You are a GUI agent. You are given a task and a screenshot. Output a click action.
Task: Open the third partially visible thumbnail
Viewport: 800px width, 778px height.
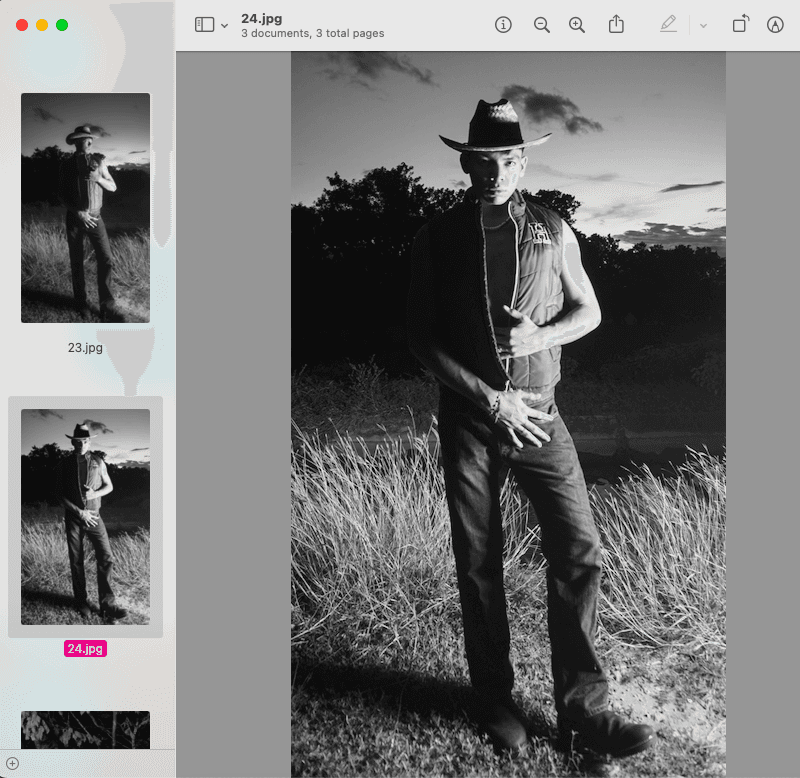85,730
